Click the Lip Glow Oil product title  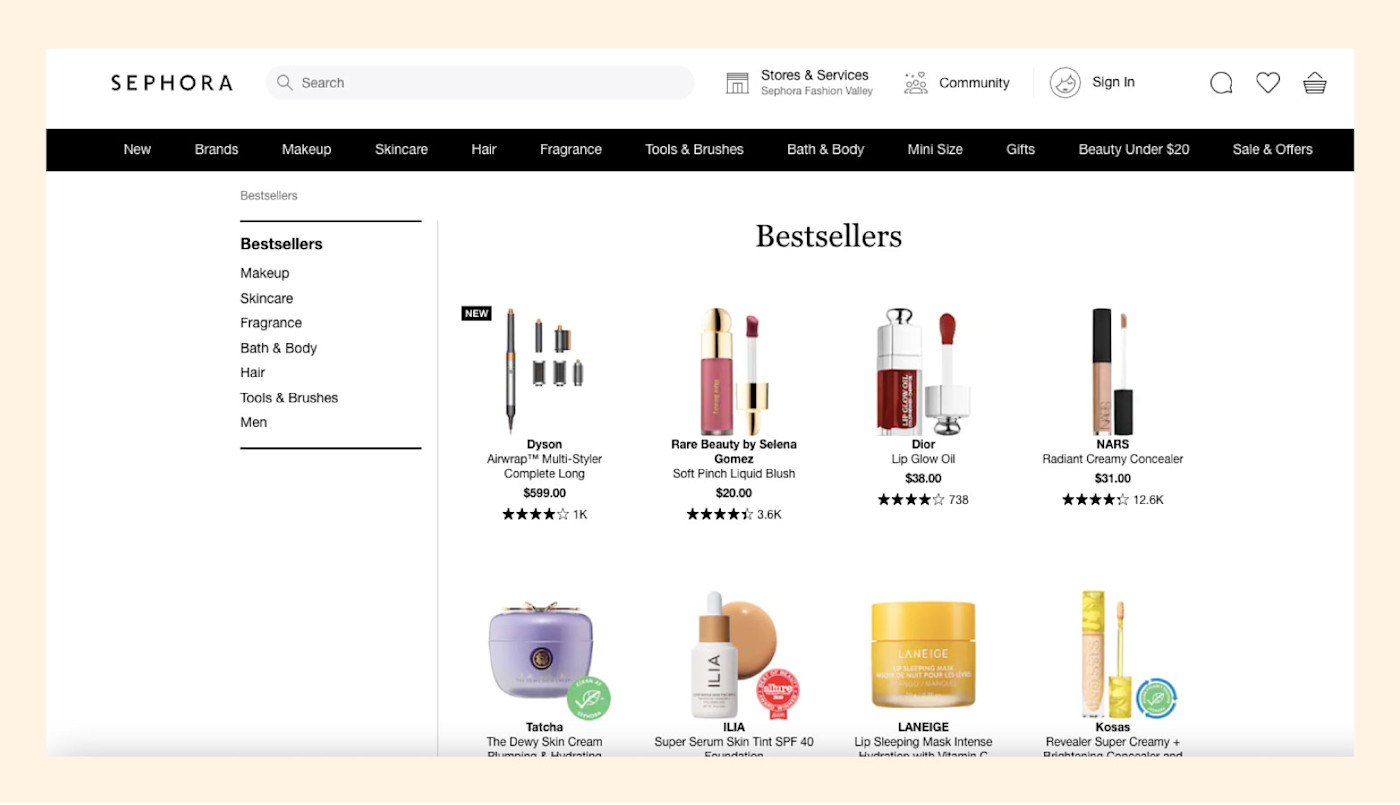923,459
